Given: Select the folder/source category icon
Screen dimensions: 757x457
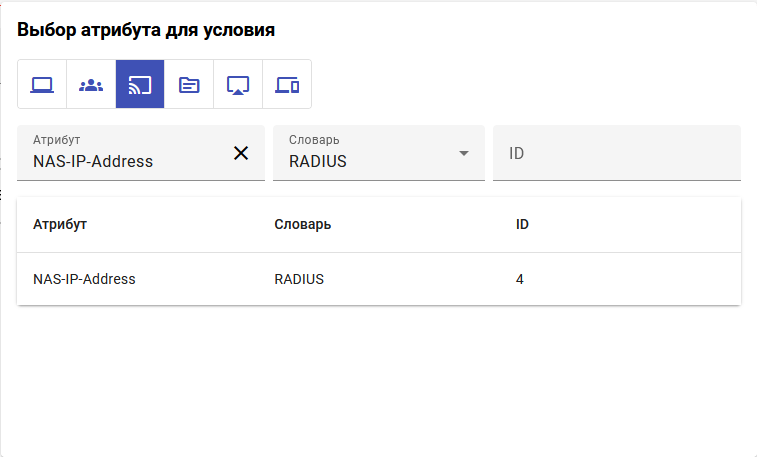Looking at the screenshot, I should (189, 85).
